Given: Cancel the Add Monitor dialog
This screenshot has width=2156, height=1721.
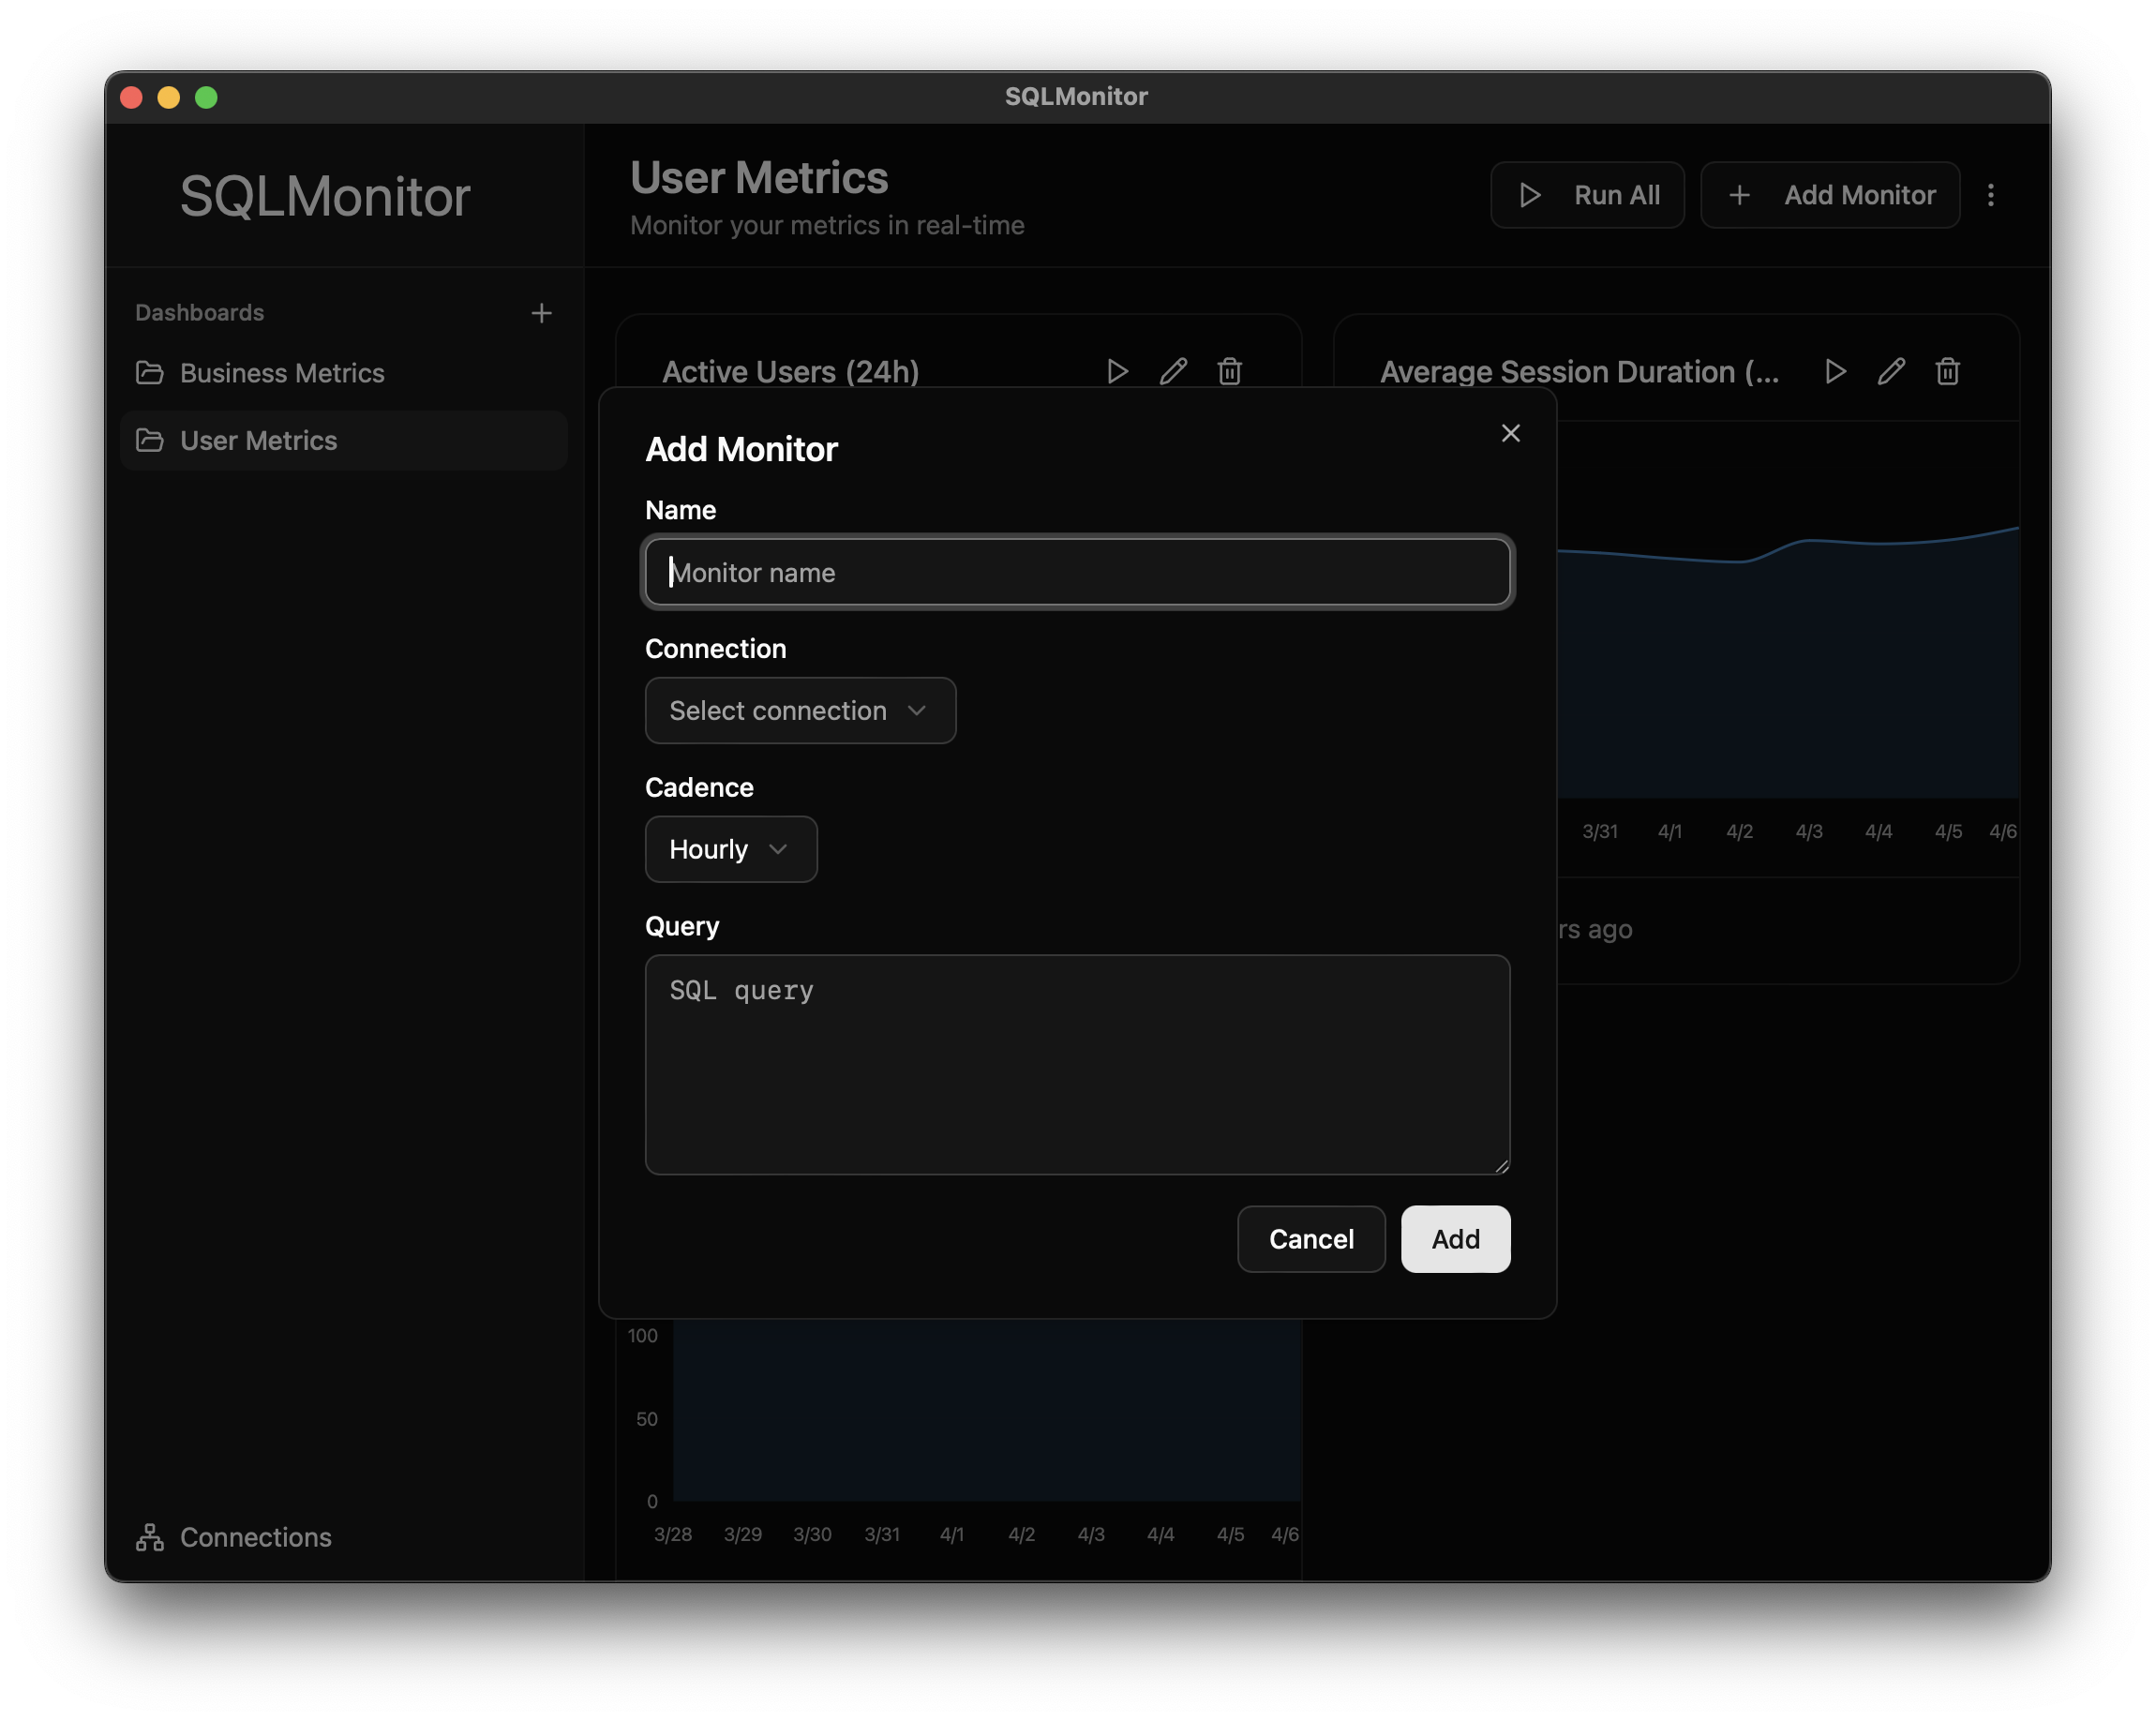Looking at the screenshot, I should point(1311,1239).
